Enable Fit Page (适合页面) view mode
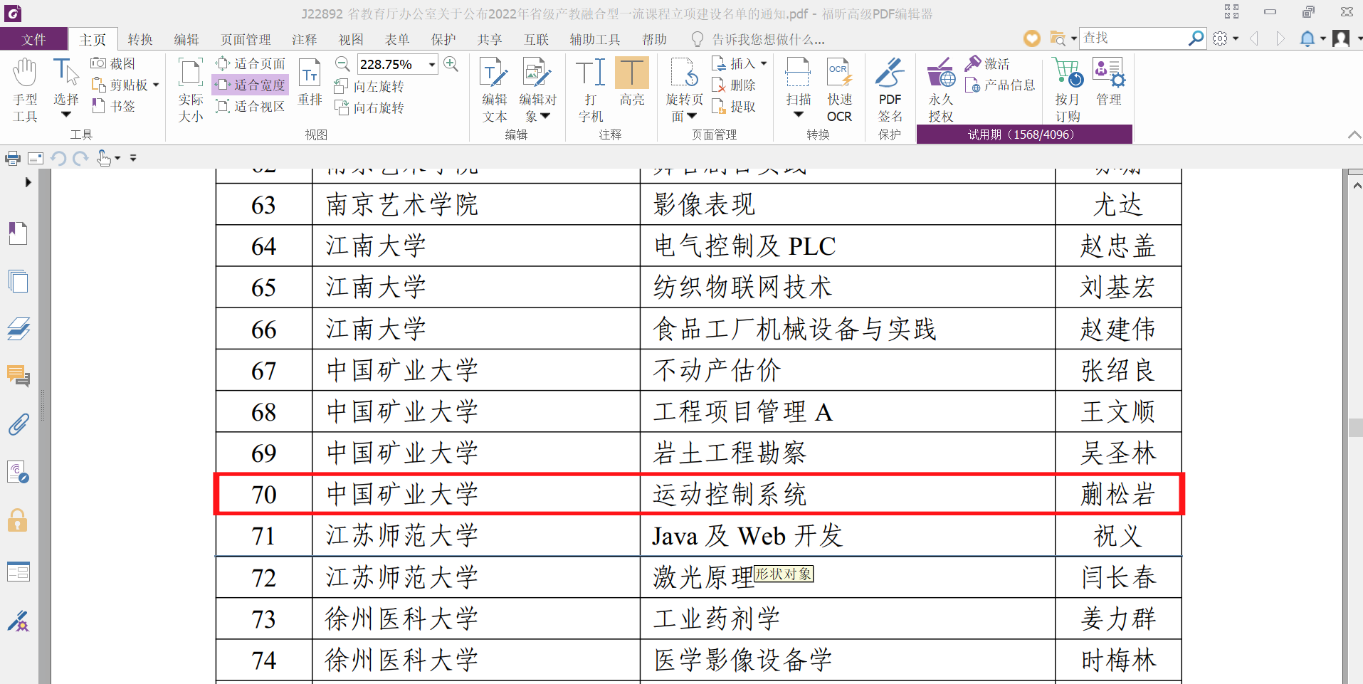Viewport: 1363px width, 684px height. point(250,64)
